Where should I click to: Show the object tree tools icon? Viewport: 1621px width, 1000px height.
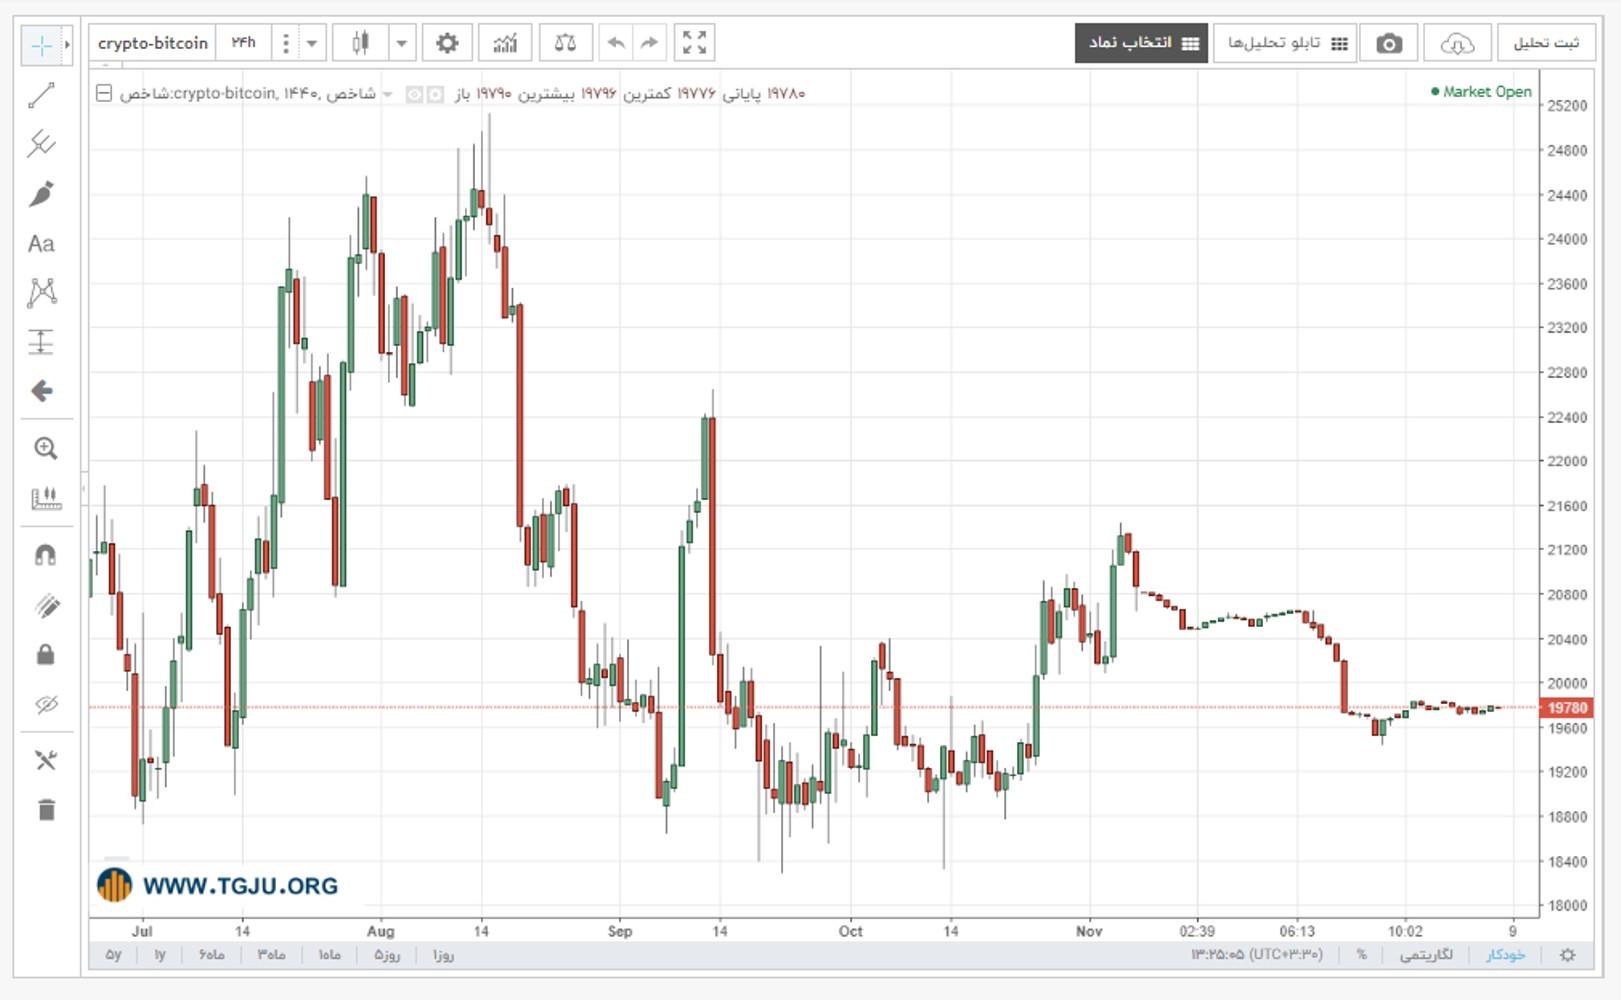45,761
